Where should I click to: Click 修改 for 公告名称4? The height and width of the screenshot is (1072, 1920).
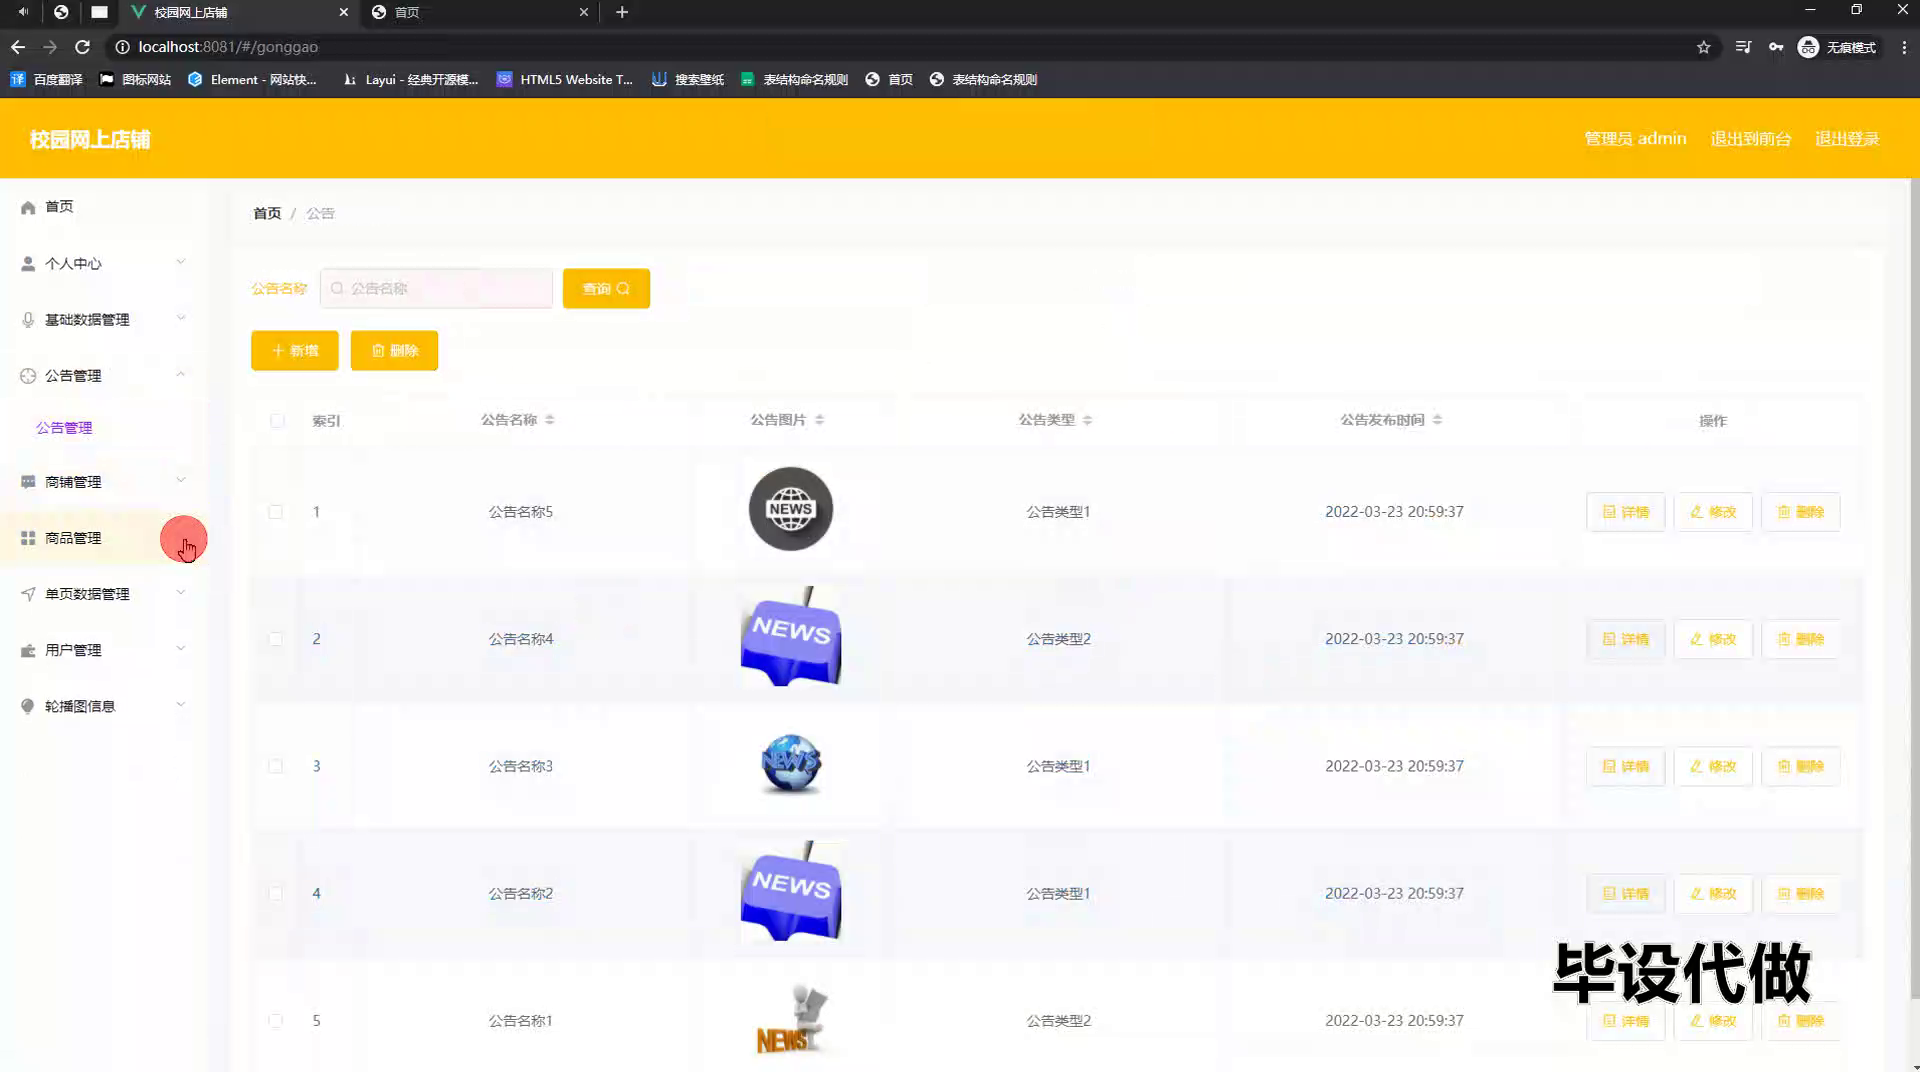[1713, 639]
